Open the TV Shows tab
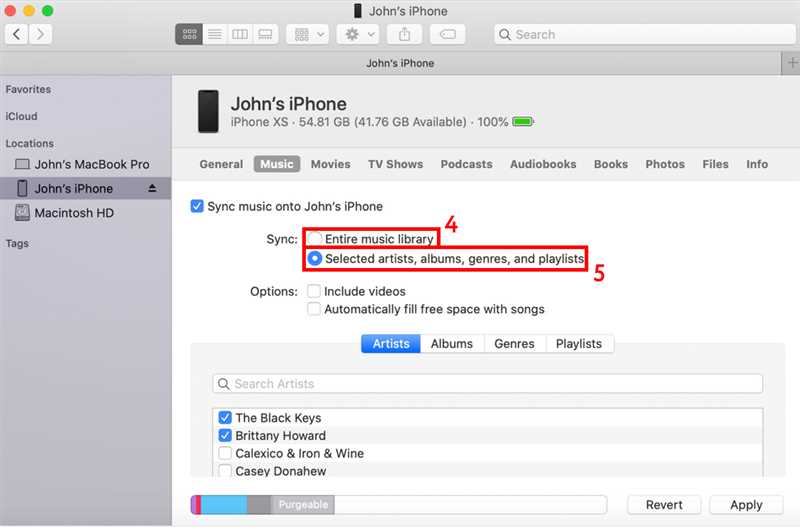 click(395, 164)
